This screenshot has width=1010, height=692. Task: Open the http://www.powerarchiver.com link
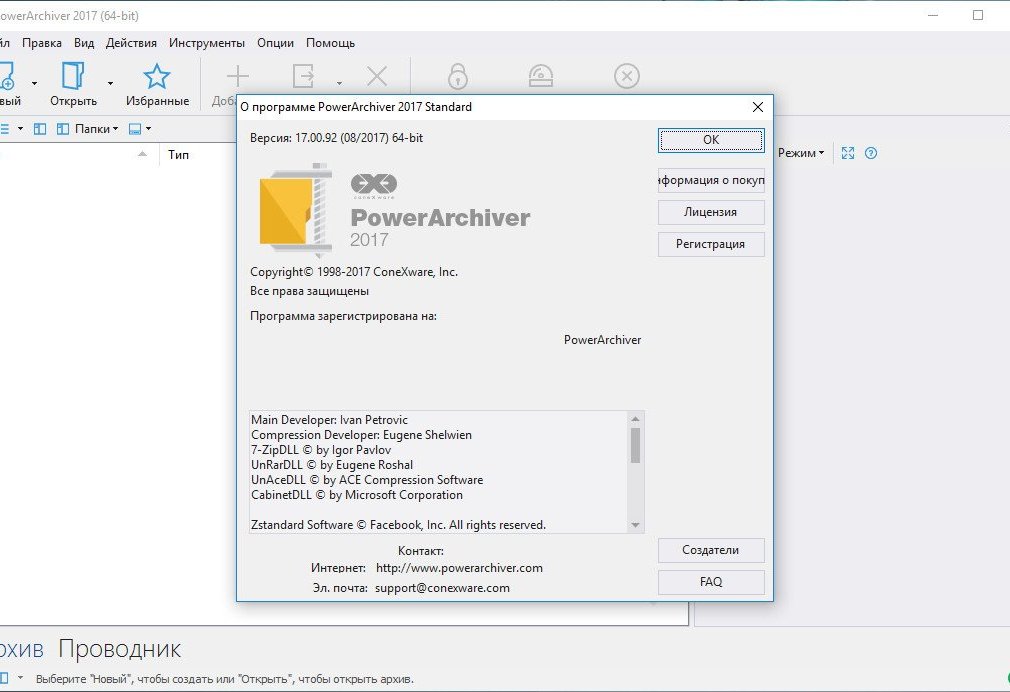(459, 568)
